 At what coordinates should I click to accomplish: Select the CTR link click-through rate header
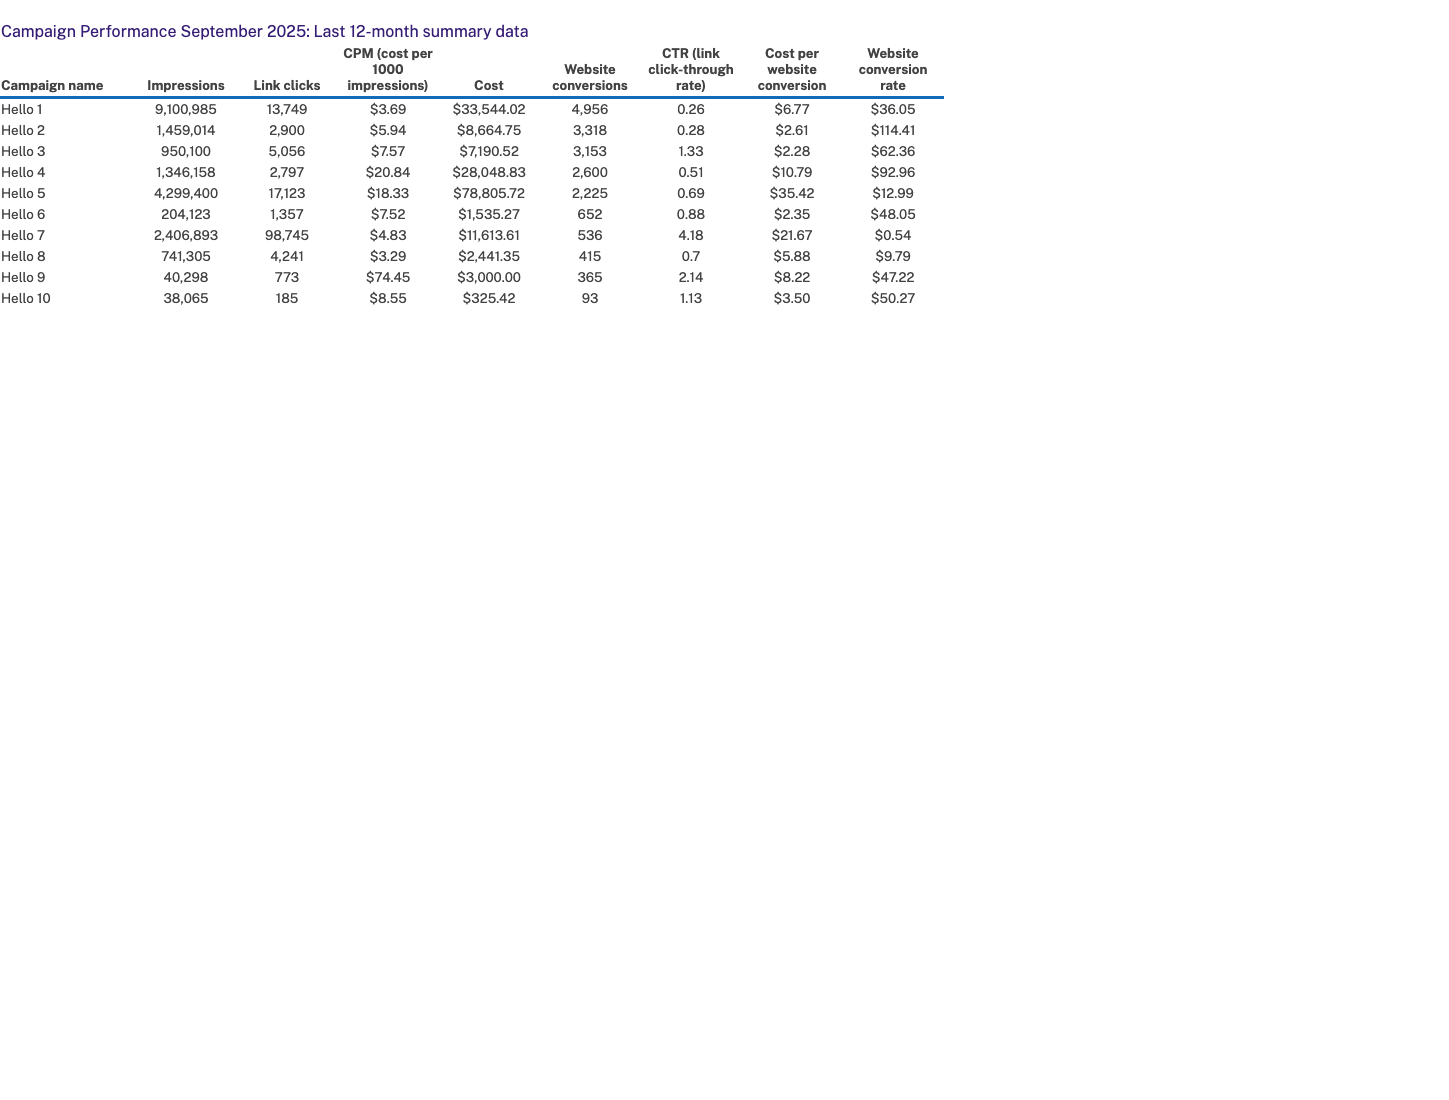(x=691, y=70)
